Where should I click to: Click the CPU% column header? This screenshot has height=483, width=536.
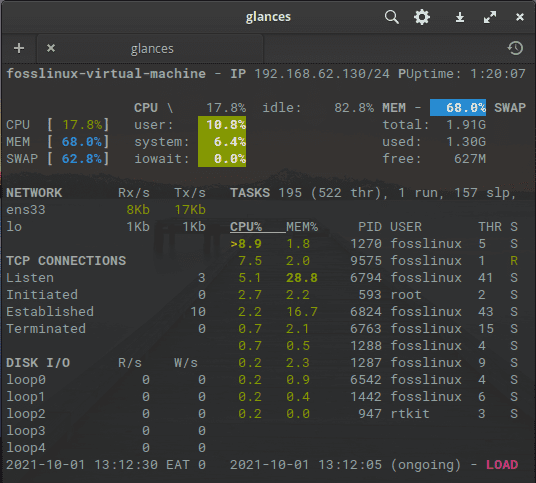click(246, 227)
